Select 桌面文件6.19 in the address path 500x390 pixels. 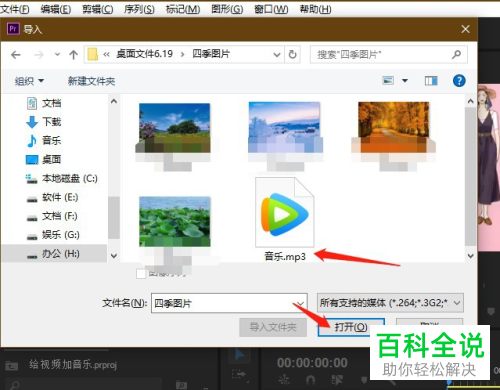click(144, 54)
